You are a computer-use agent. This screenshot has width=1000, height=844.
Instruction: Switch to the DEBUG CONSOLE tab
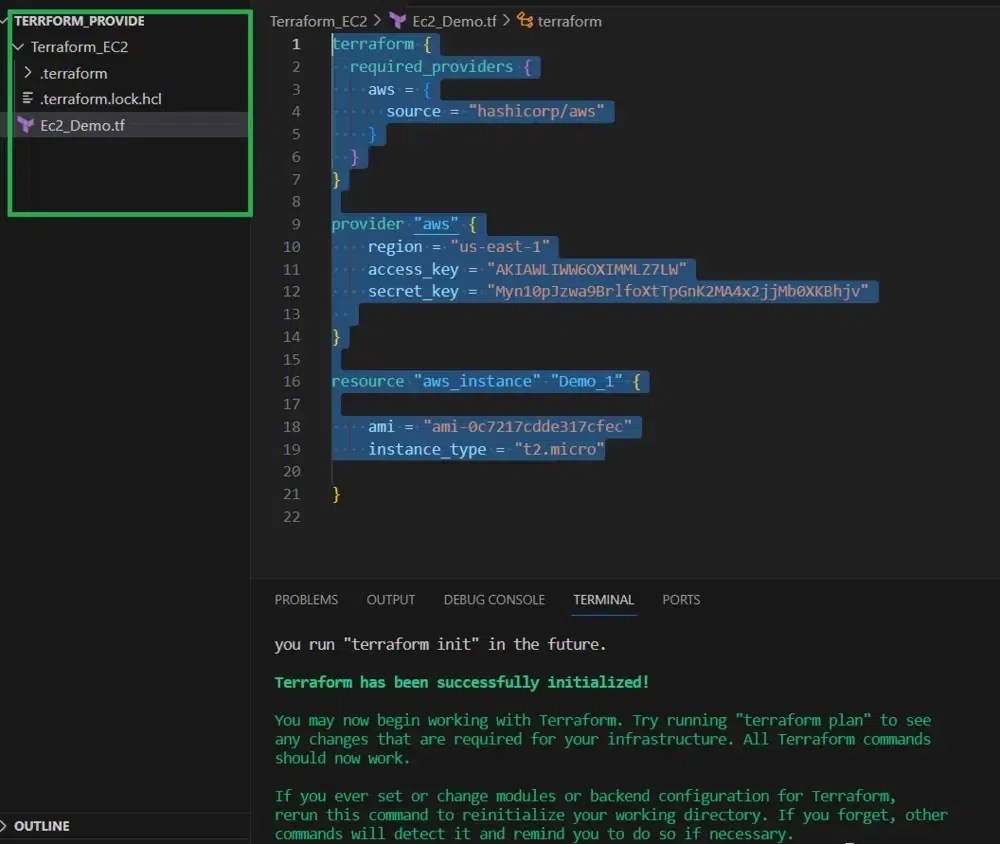coord(494,599)
